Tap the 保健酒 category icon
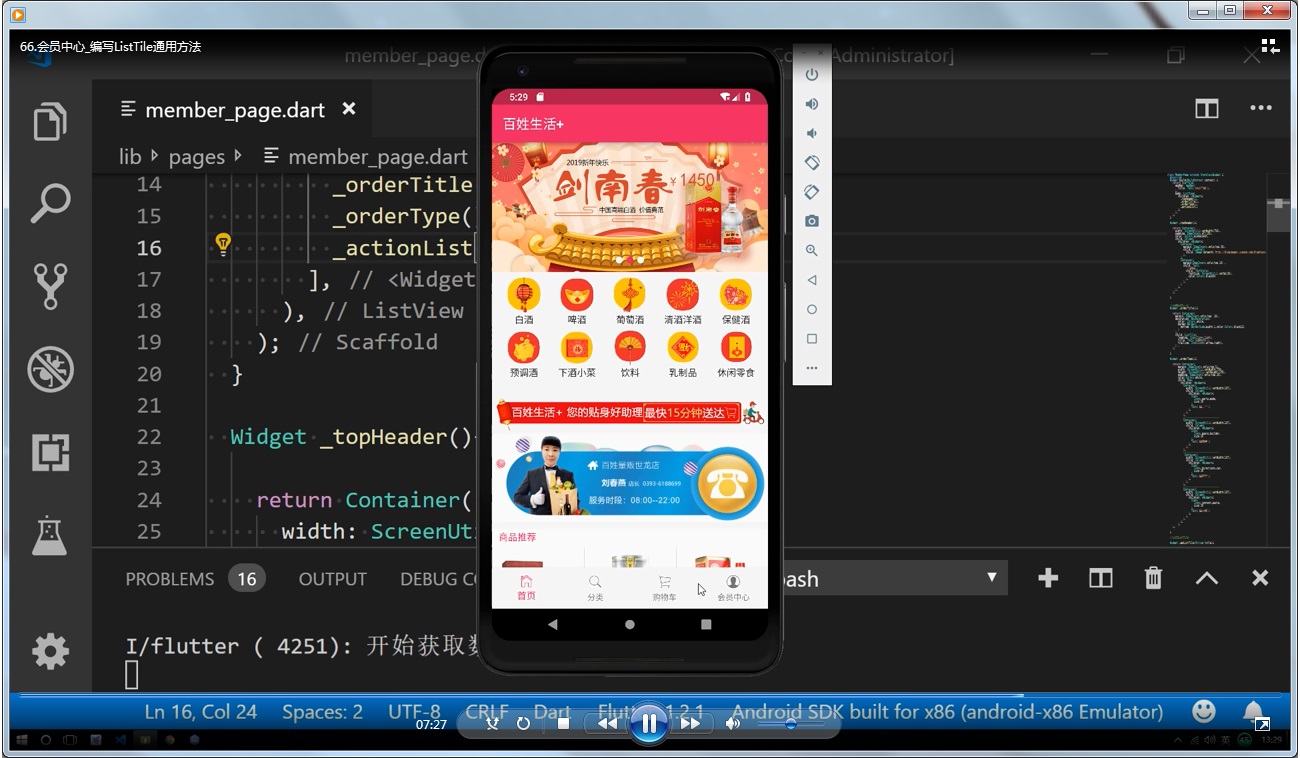Screen dimensions: 1300x758 [x=736, y=295]
